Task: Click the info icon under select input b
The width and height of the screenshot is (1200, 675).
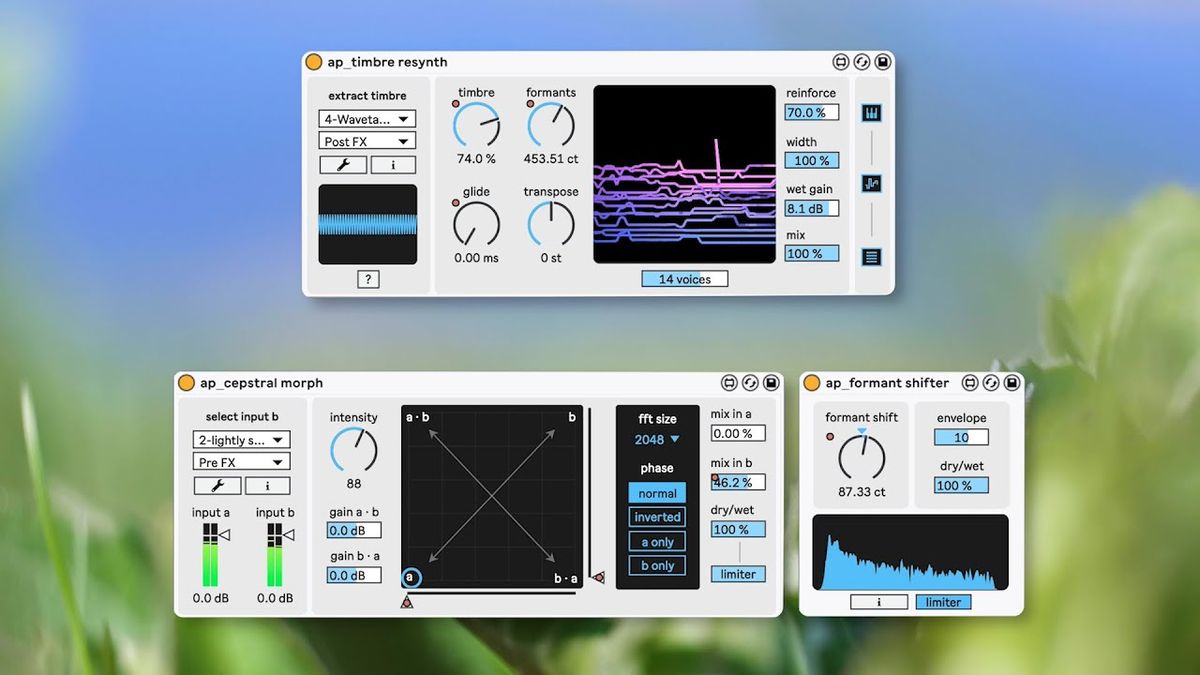Action: pyautogui.click(x=267, y=486)
